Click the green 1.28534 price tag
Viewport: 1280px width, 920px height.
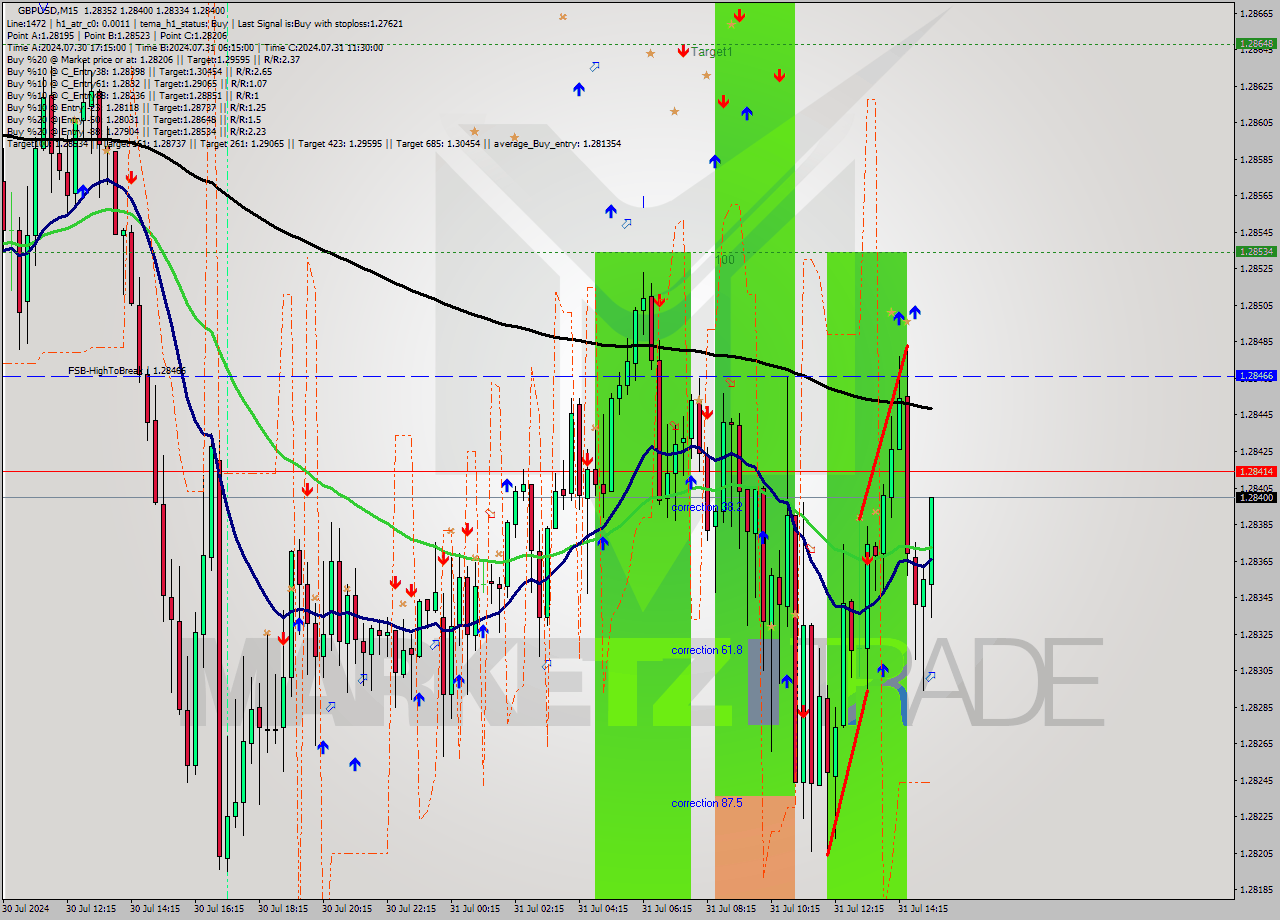tap(1256, 251)
